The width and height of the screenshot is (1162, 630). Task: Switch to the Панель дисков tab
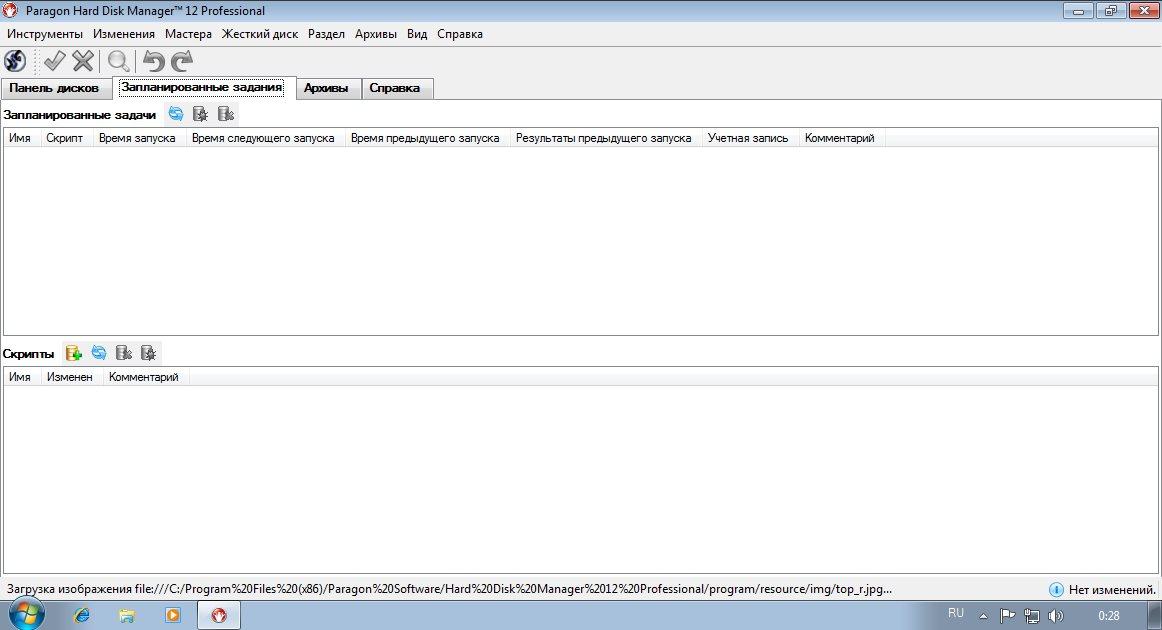[x=54, y=88]
